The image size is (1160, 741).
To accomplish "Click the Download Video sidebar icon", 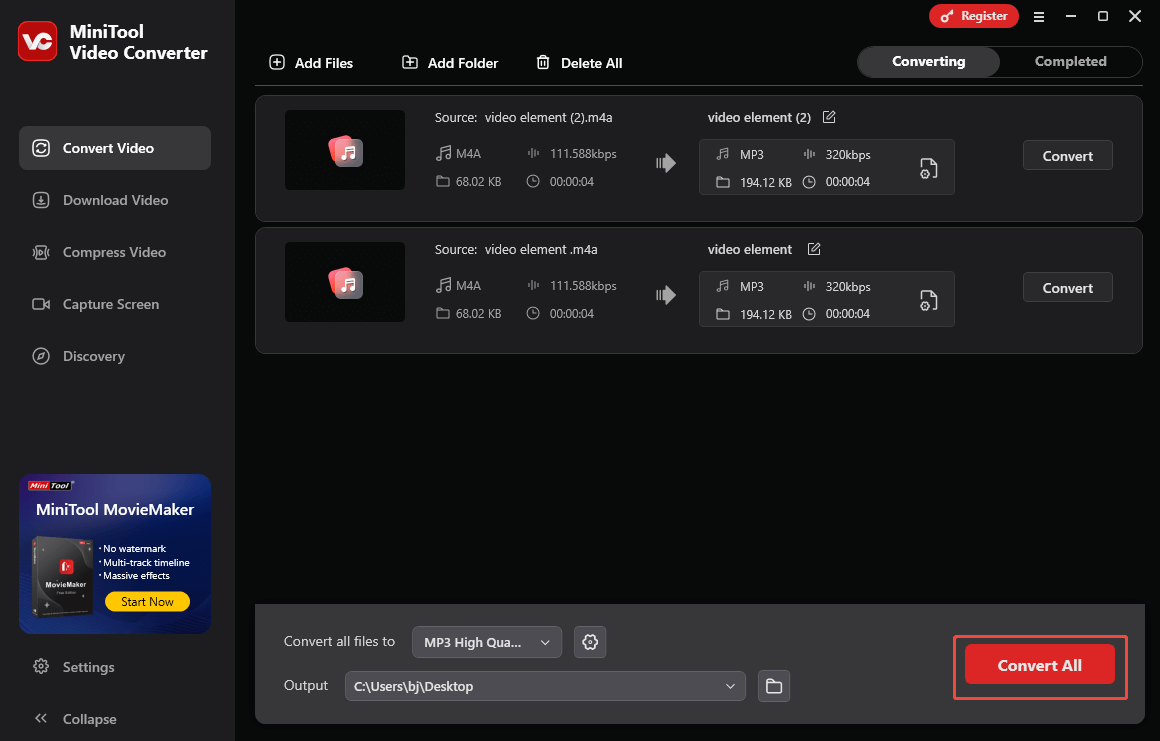I will (x=41, y=200).
